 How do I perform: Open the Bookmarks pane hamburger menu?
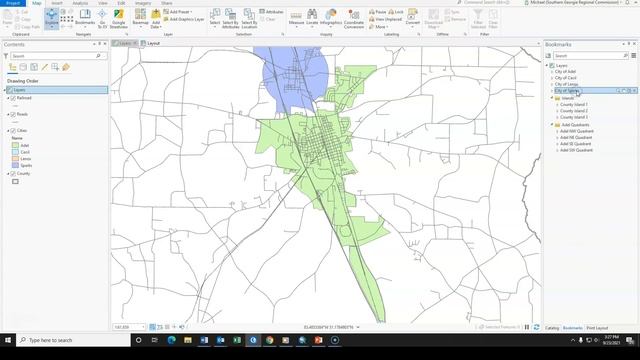click(x=633, y=56)
